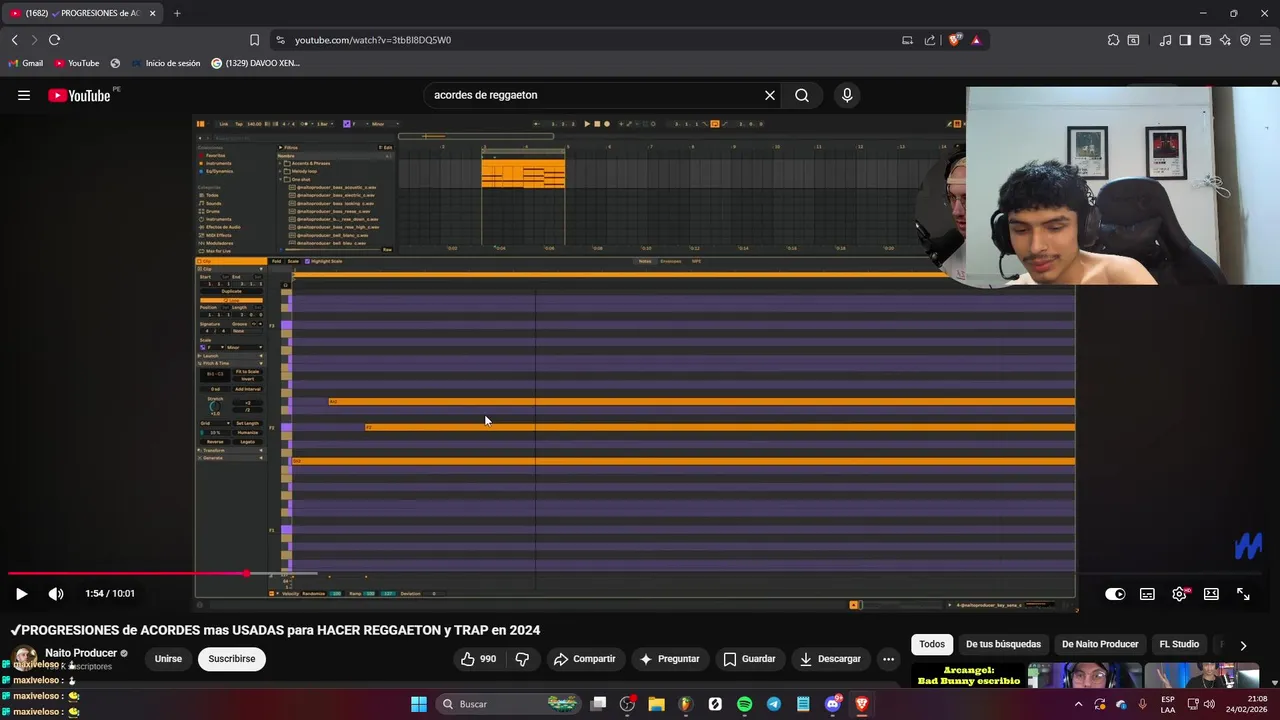Start voice search with microphone

[x=847, y=95]
